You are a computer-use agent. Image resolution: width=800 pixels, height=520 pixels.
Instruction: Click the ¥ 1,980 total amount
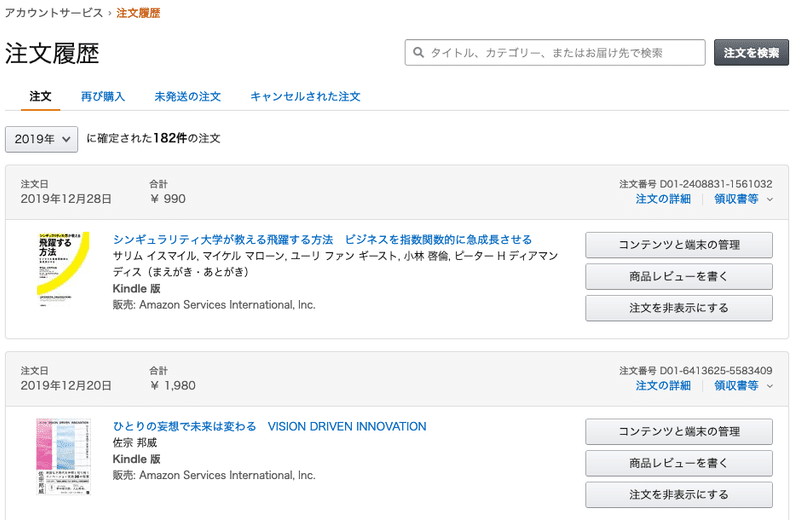[172, 386]
